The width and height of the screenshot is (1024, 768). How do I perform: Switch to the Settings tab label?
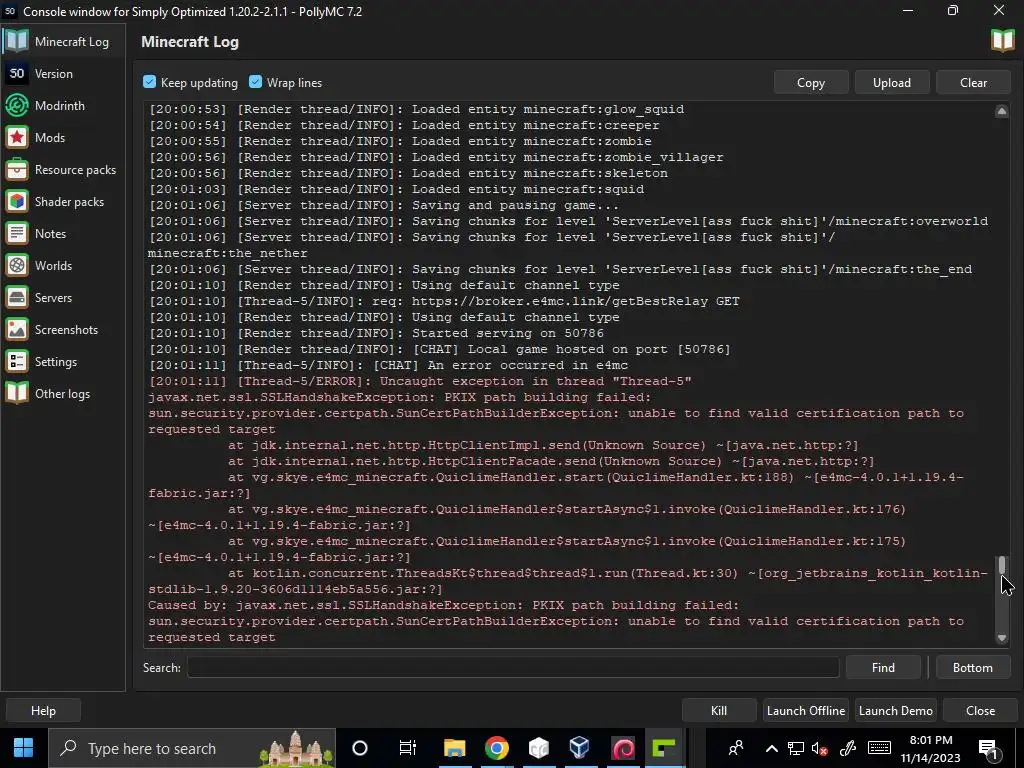click(x=56, y=362)
